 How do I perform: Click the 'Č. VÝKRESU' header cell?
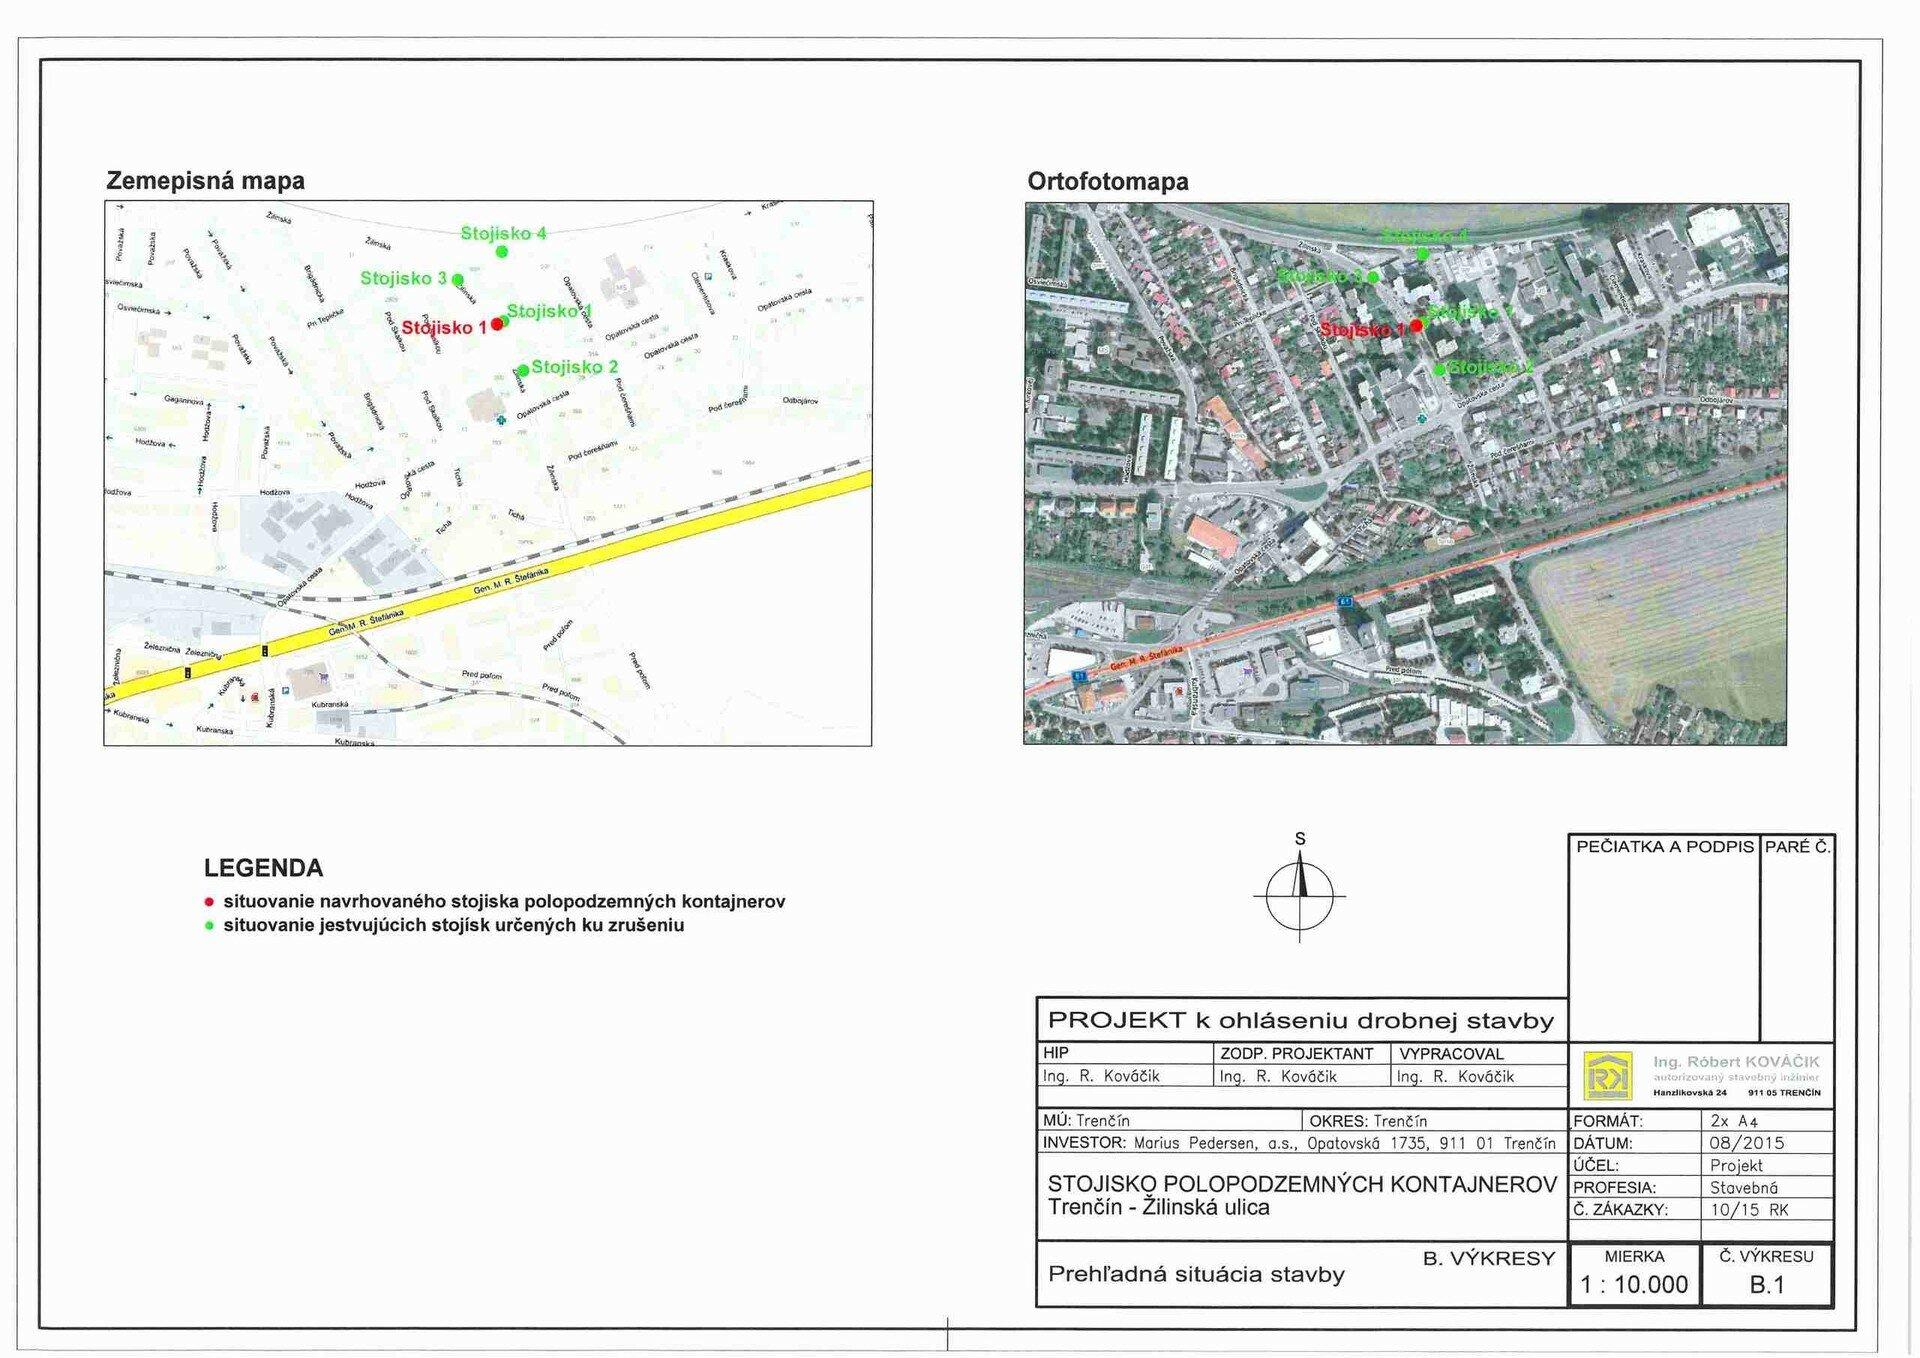pyautogui.click(x=1767, y=1257)
